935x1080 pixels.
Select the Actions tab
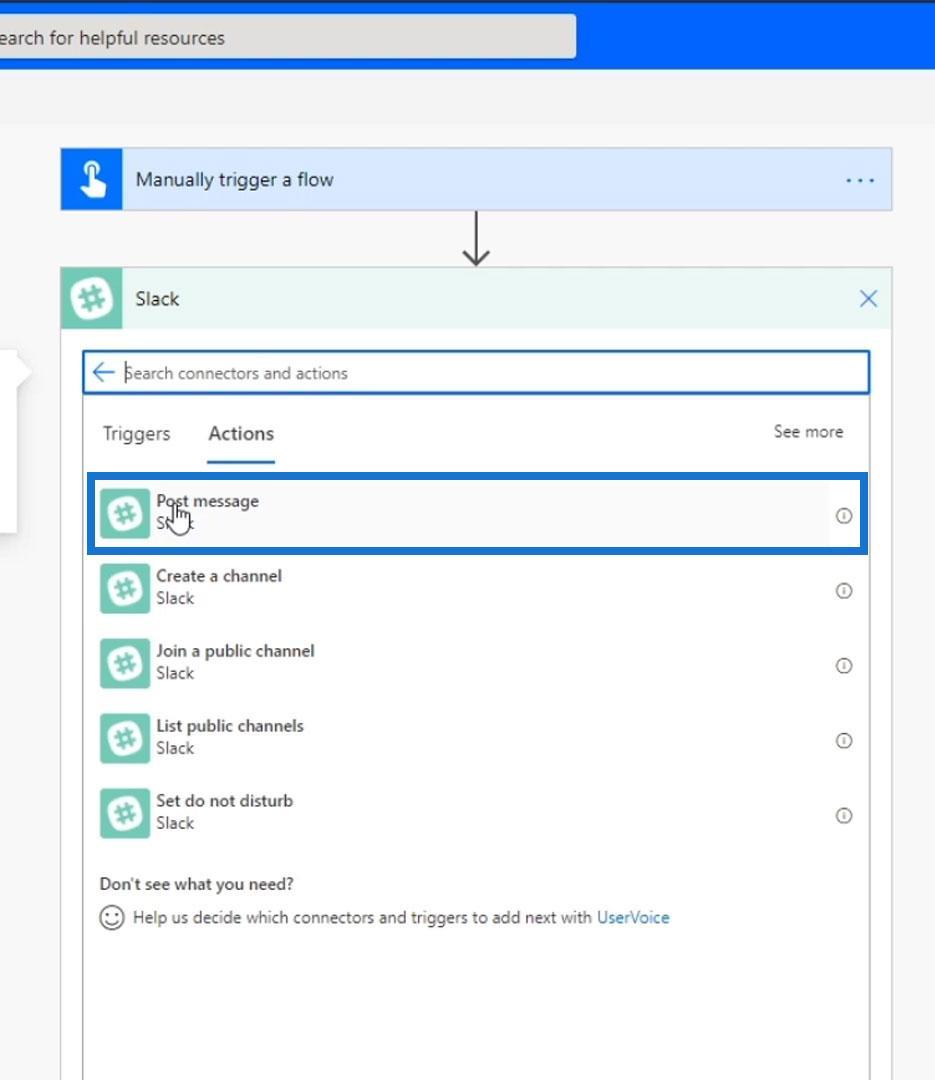[x=241, y=434]
